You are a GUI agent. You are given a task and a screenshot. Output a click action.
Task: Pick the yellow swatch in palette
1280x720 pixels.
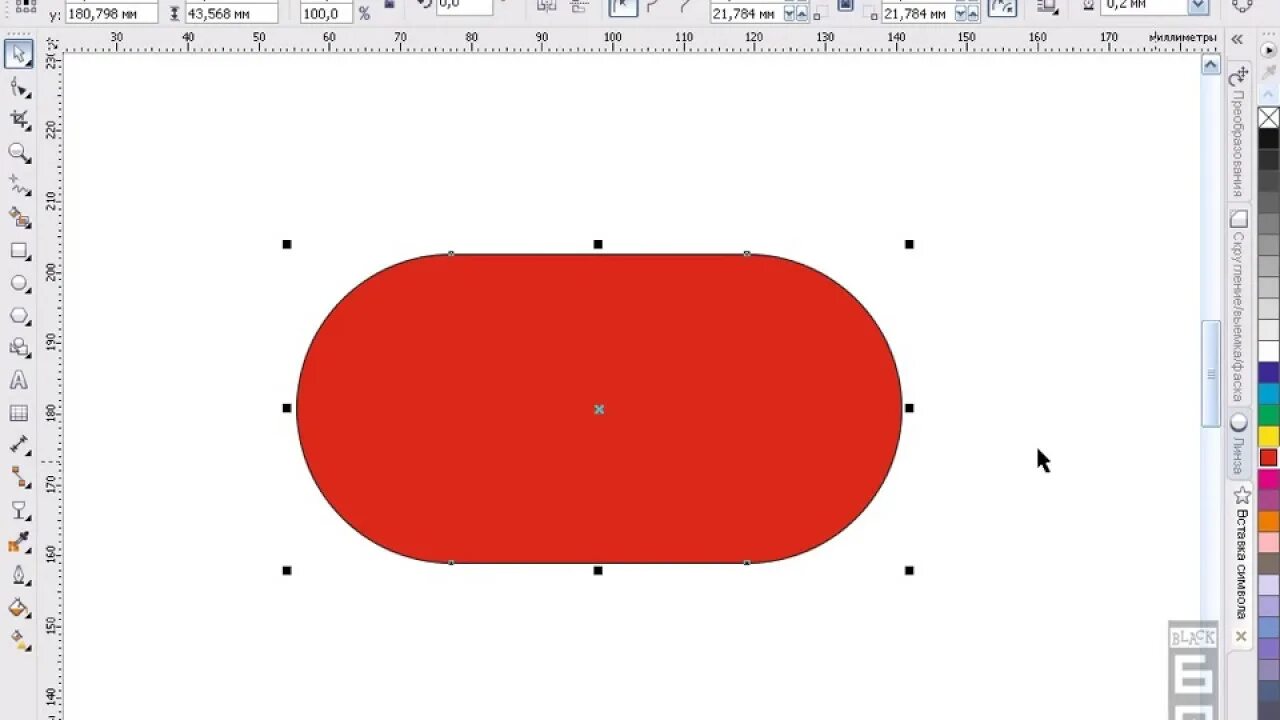(x=1268, y=436)
